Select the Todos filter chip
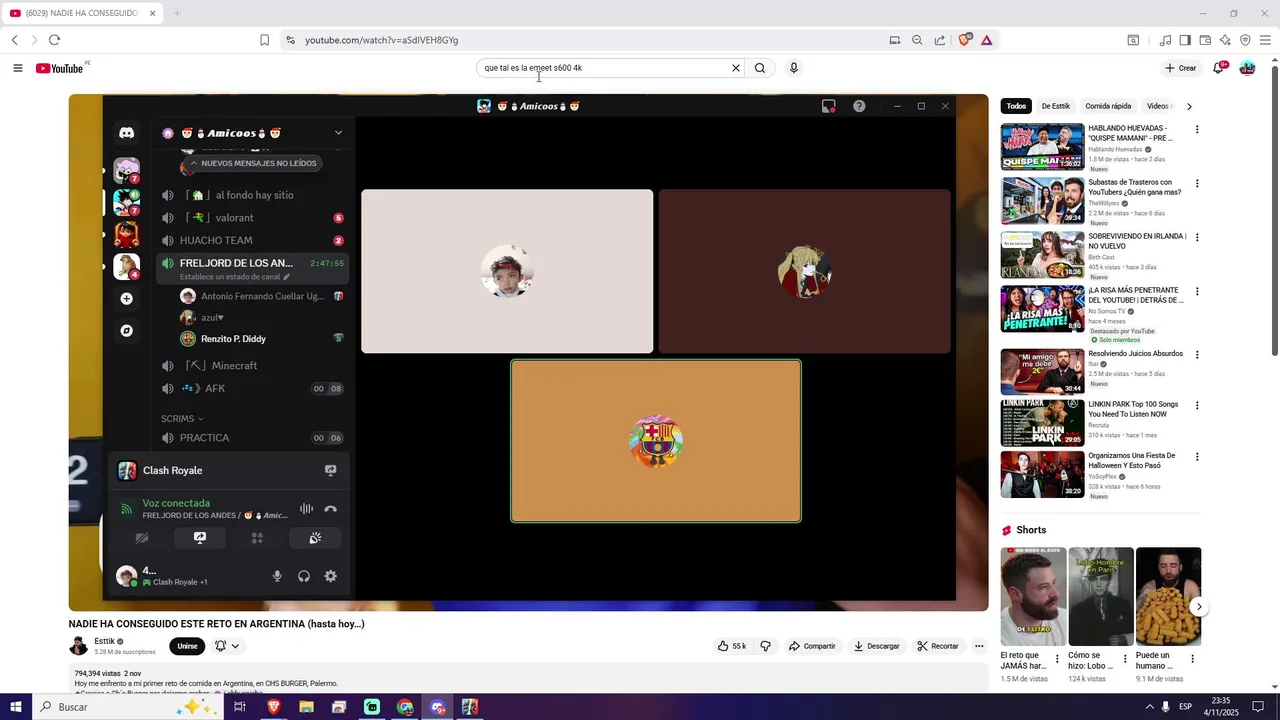The image size is (1280, 720). pos(1016,106)
